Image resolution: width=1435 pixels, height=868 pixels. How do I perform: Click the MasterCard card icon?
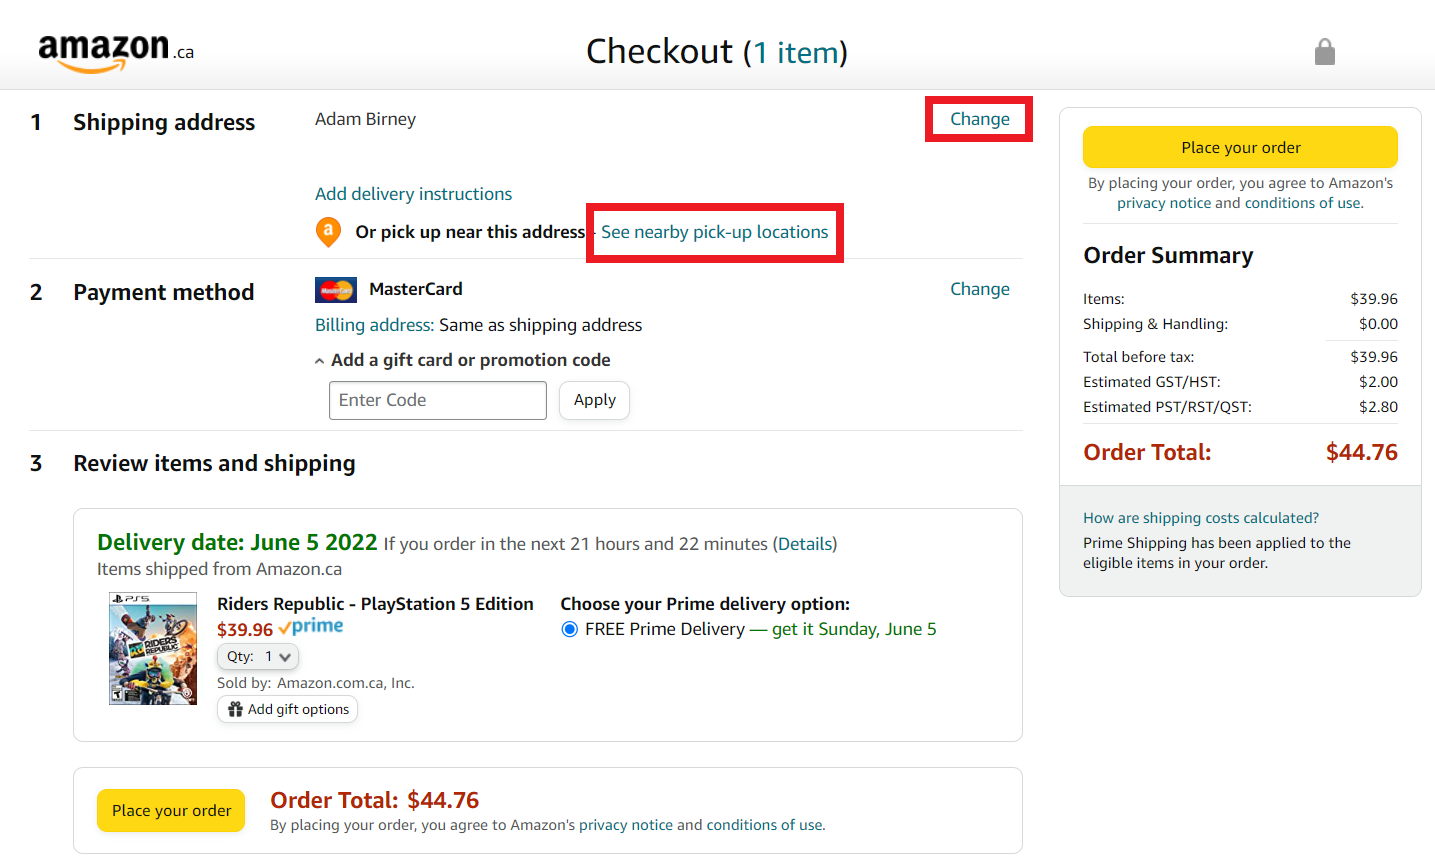click(335, 289)
